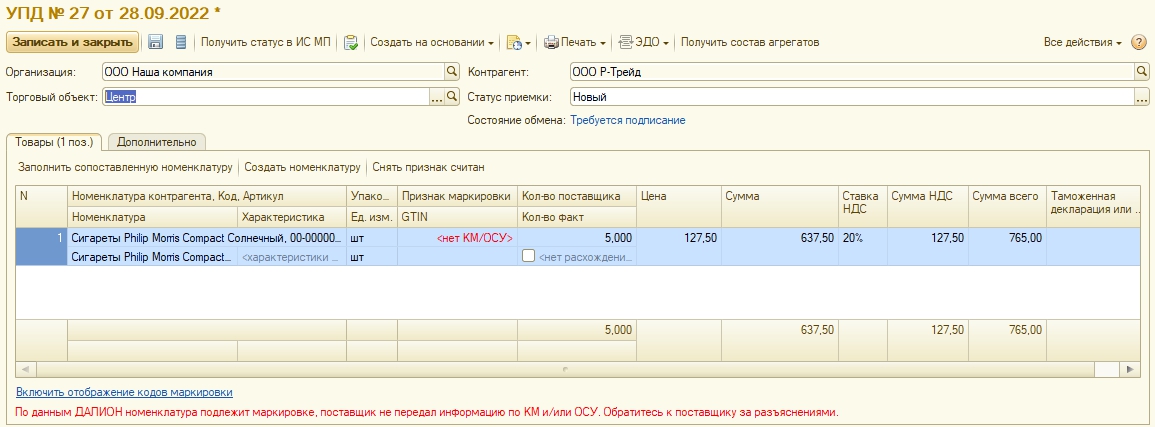Image resolution: width=1155 pixels, height=427 pixels.
Task: Click Требуется подписание exchange state link
Action: [x=627, y=120]
